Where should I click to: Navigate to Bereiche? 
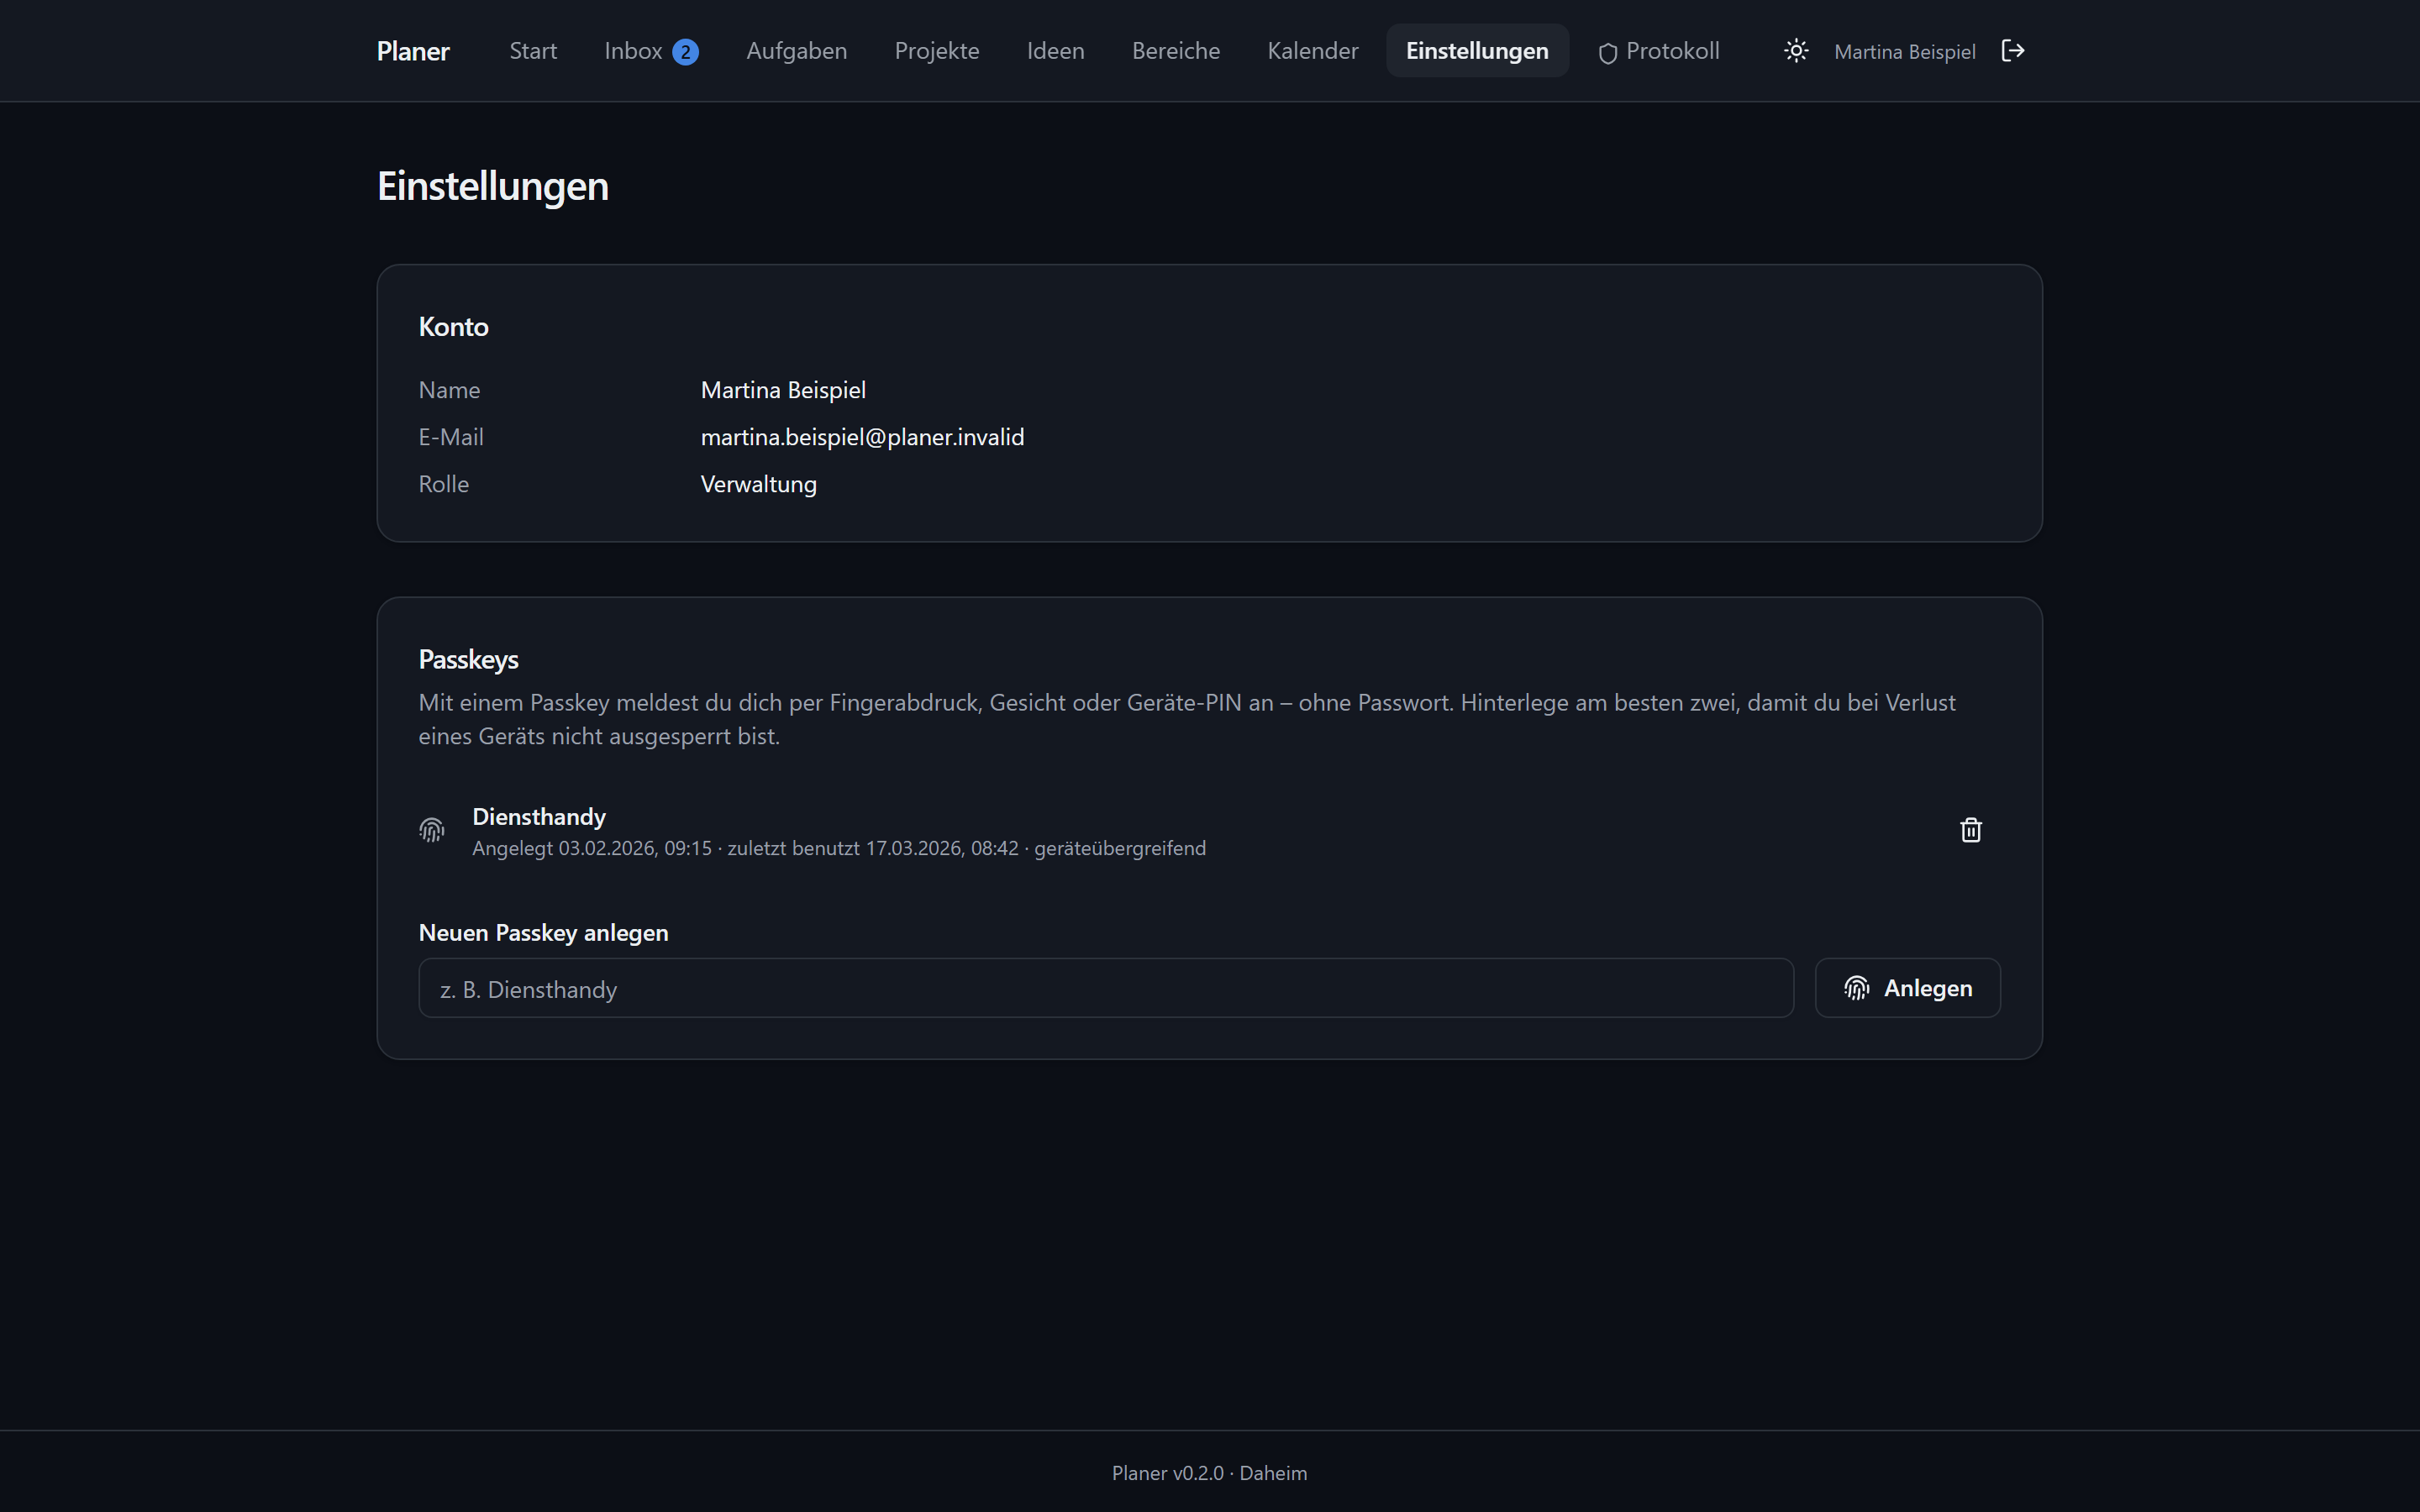[x=1176, y=51]
